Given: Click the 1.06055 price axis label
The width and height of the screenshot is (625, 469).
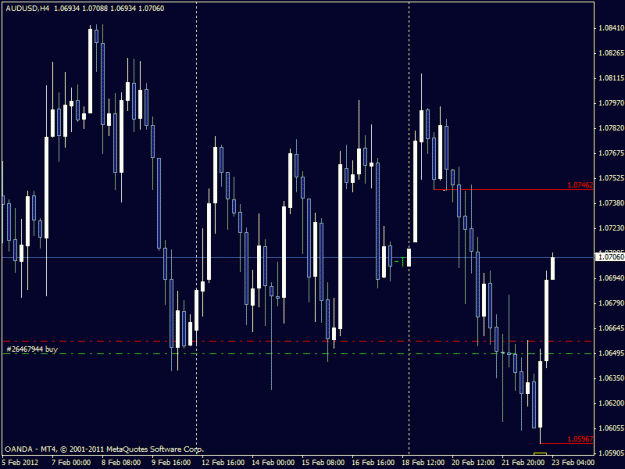Looking at the screenshot, I should pos(611,428).
